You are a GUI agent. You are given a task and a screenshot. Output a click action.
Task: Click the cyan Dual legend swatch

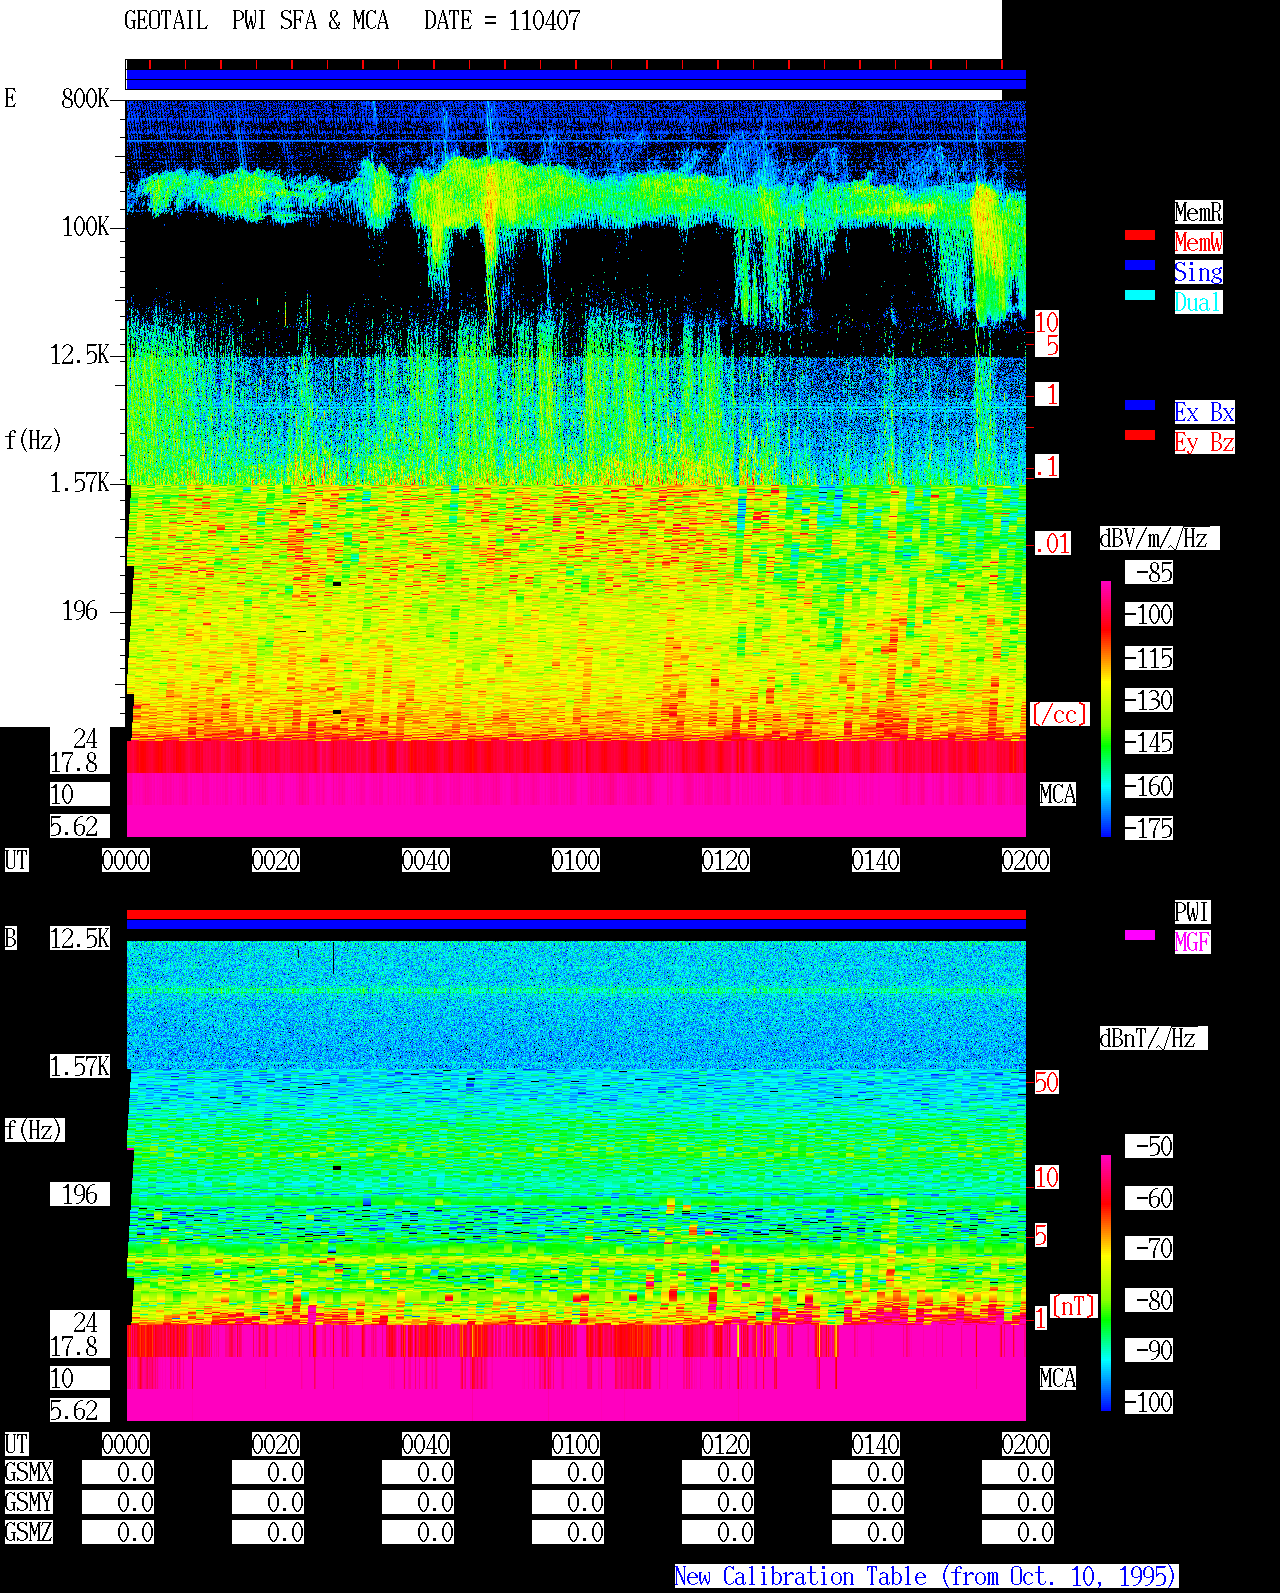pyautogui.click(x=1140, y=295)
